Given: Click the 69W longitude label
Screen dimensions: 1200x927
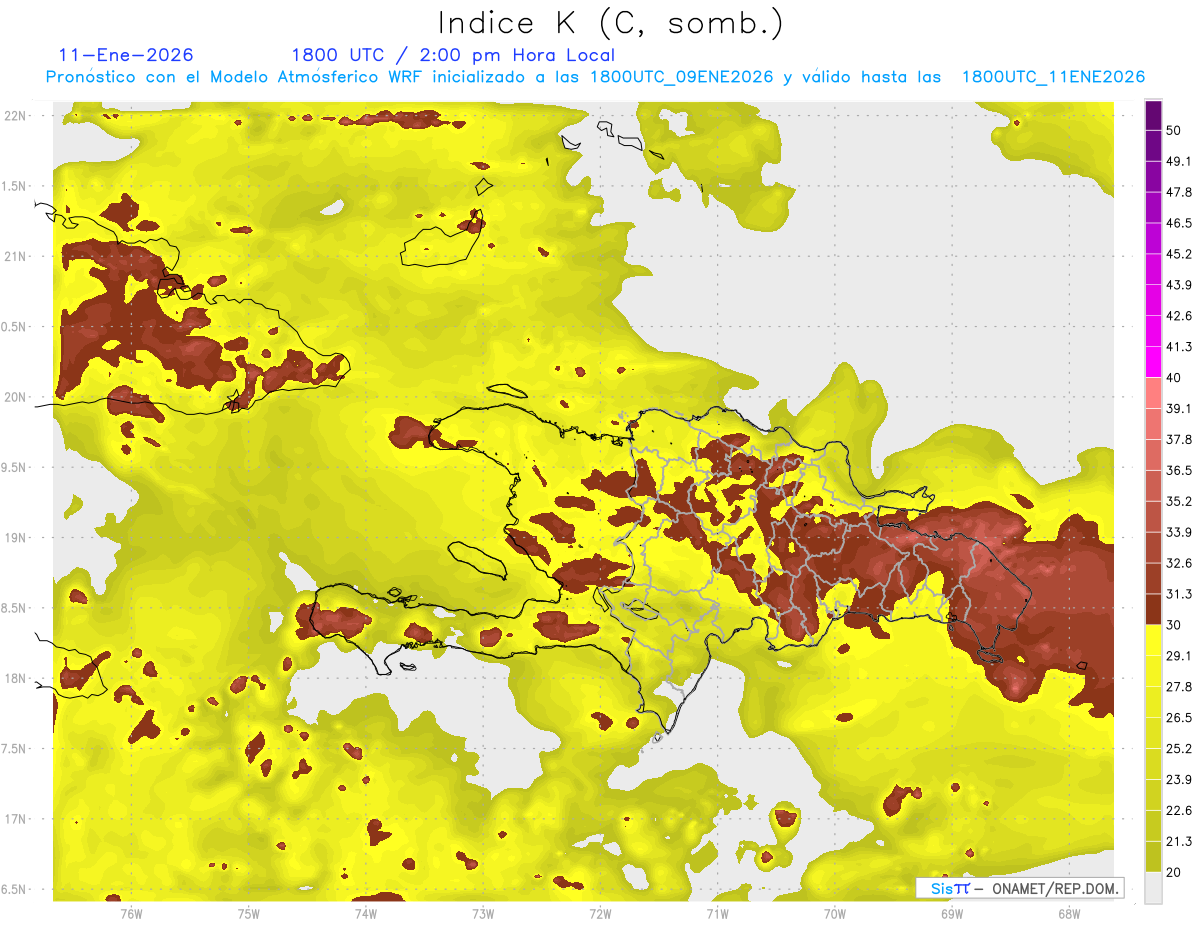Looking at the screenshot, I should [x=952, y=914].
